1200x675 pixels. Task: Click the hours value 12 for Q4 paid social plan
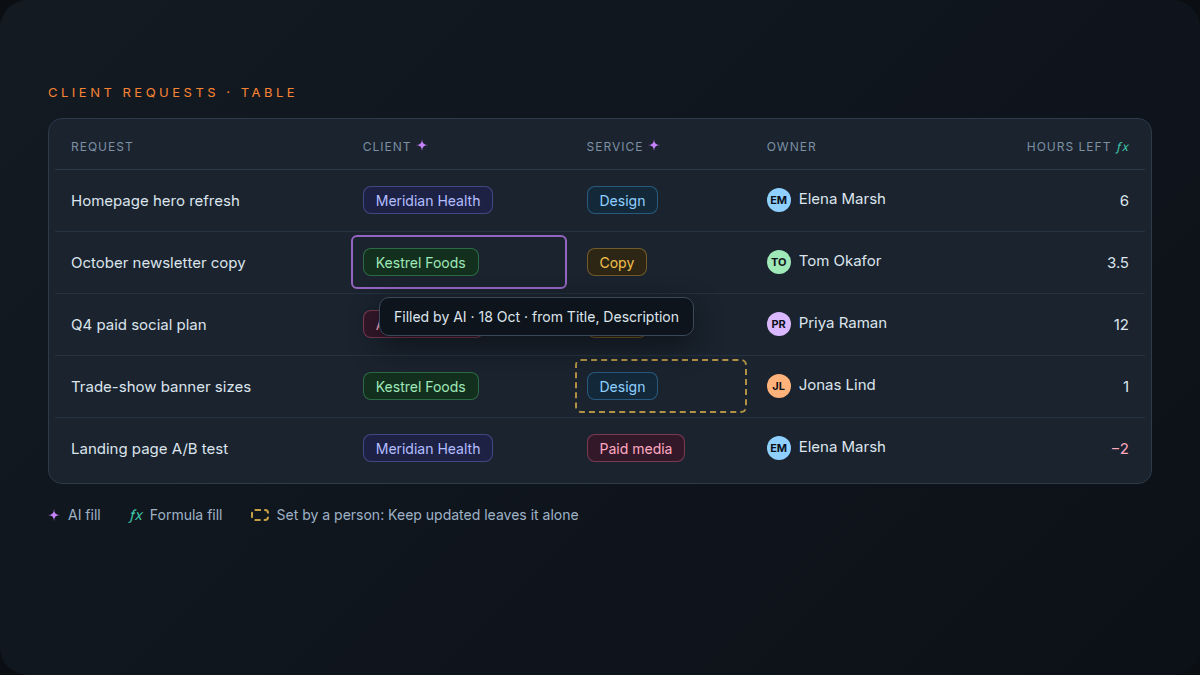pos(1121,325)
